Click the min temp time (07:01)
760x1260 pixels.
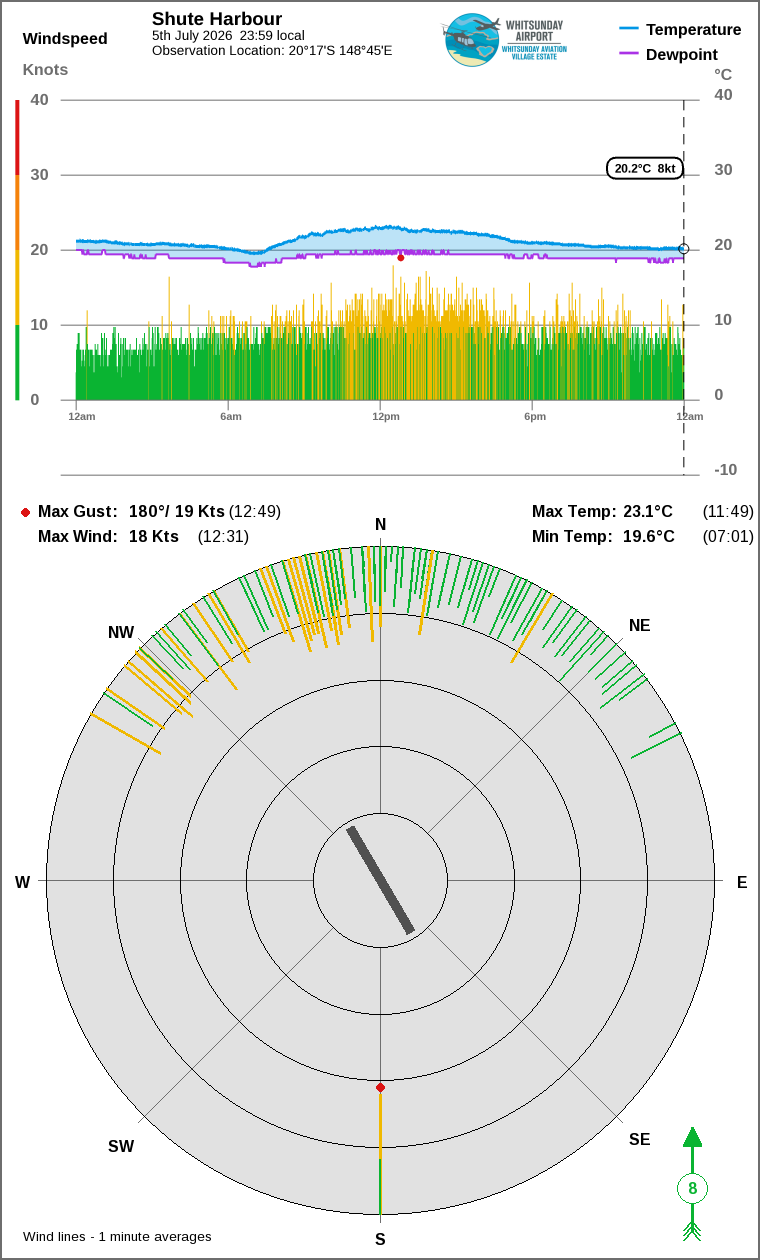(x=728, y=536)
